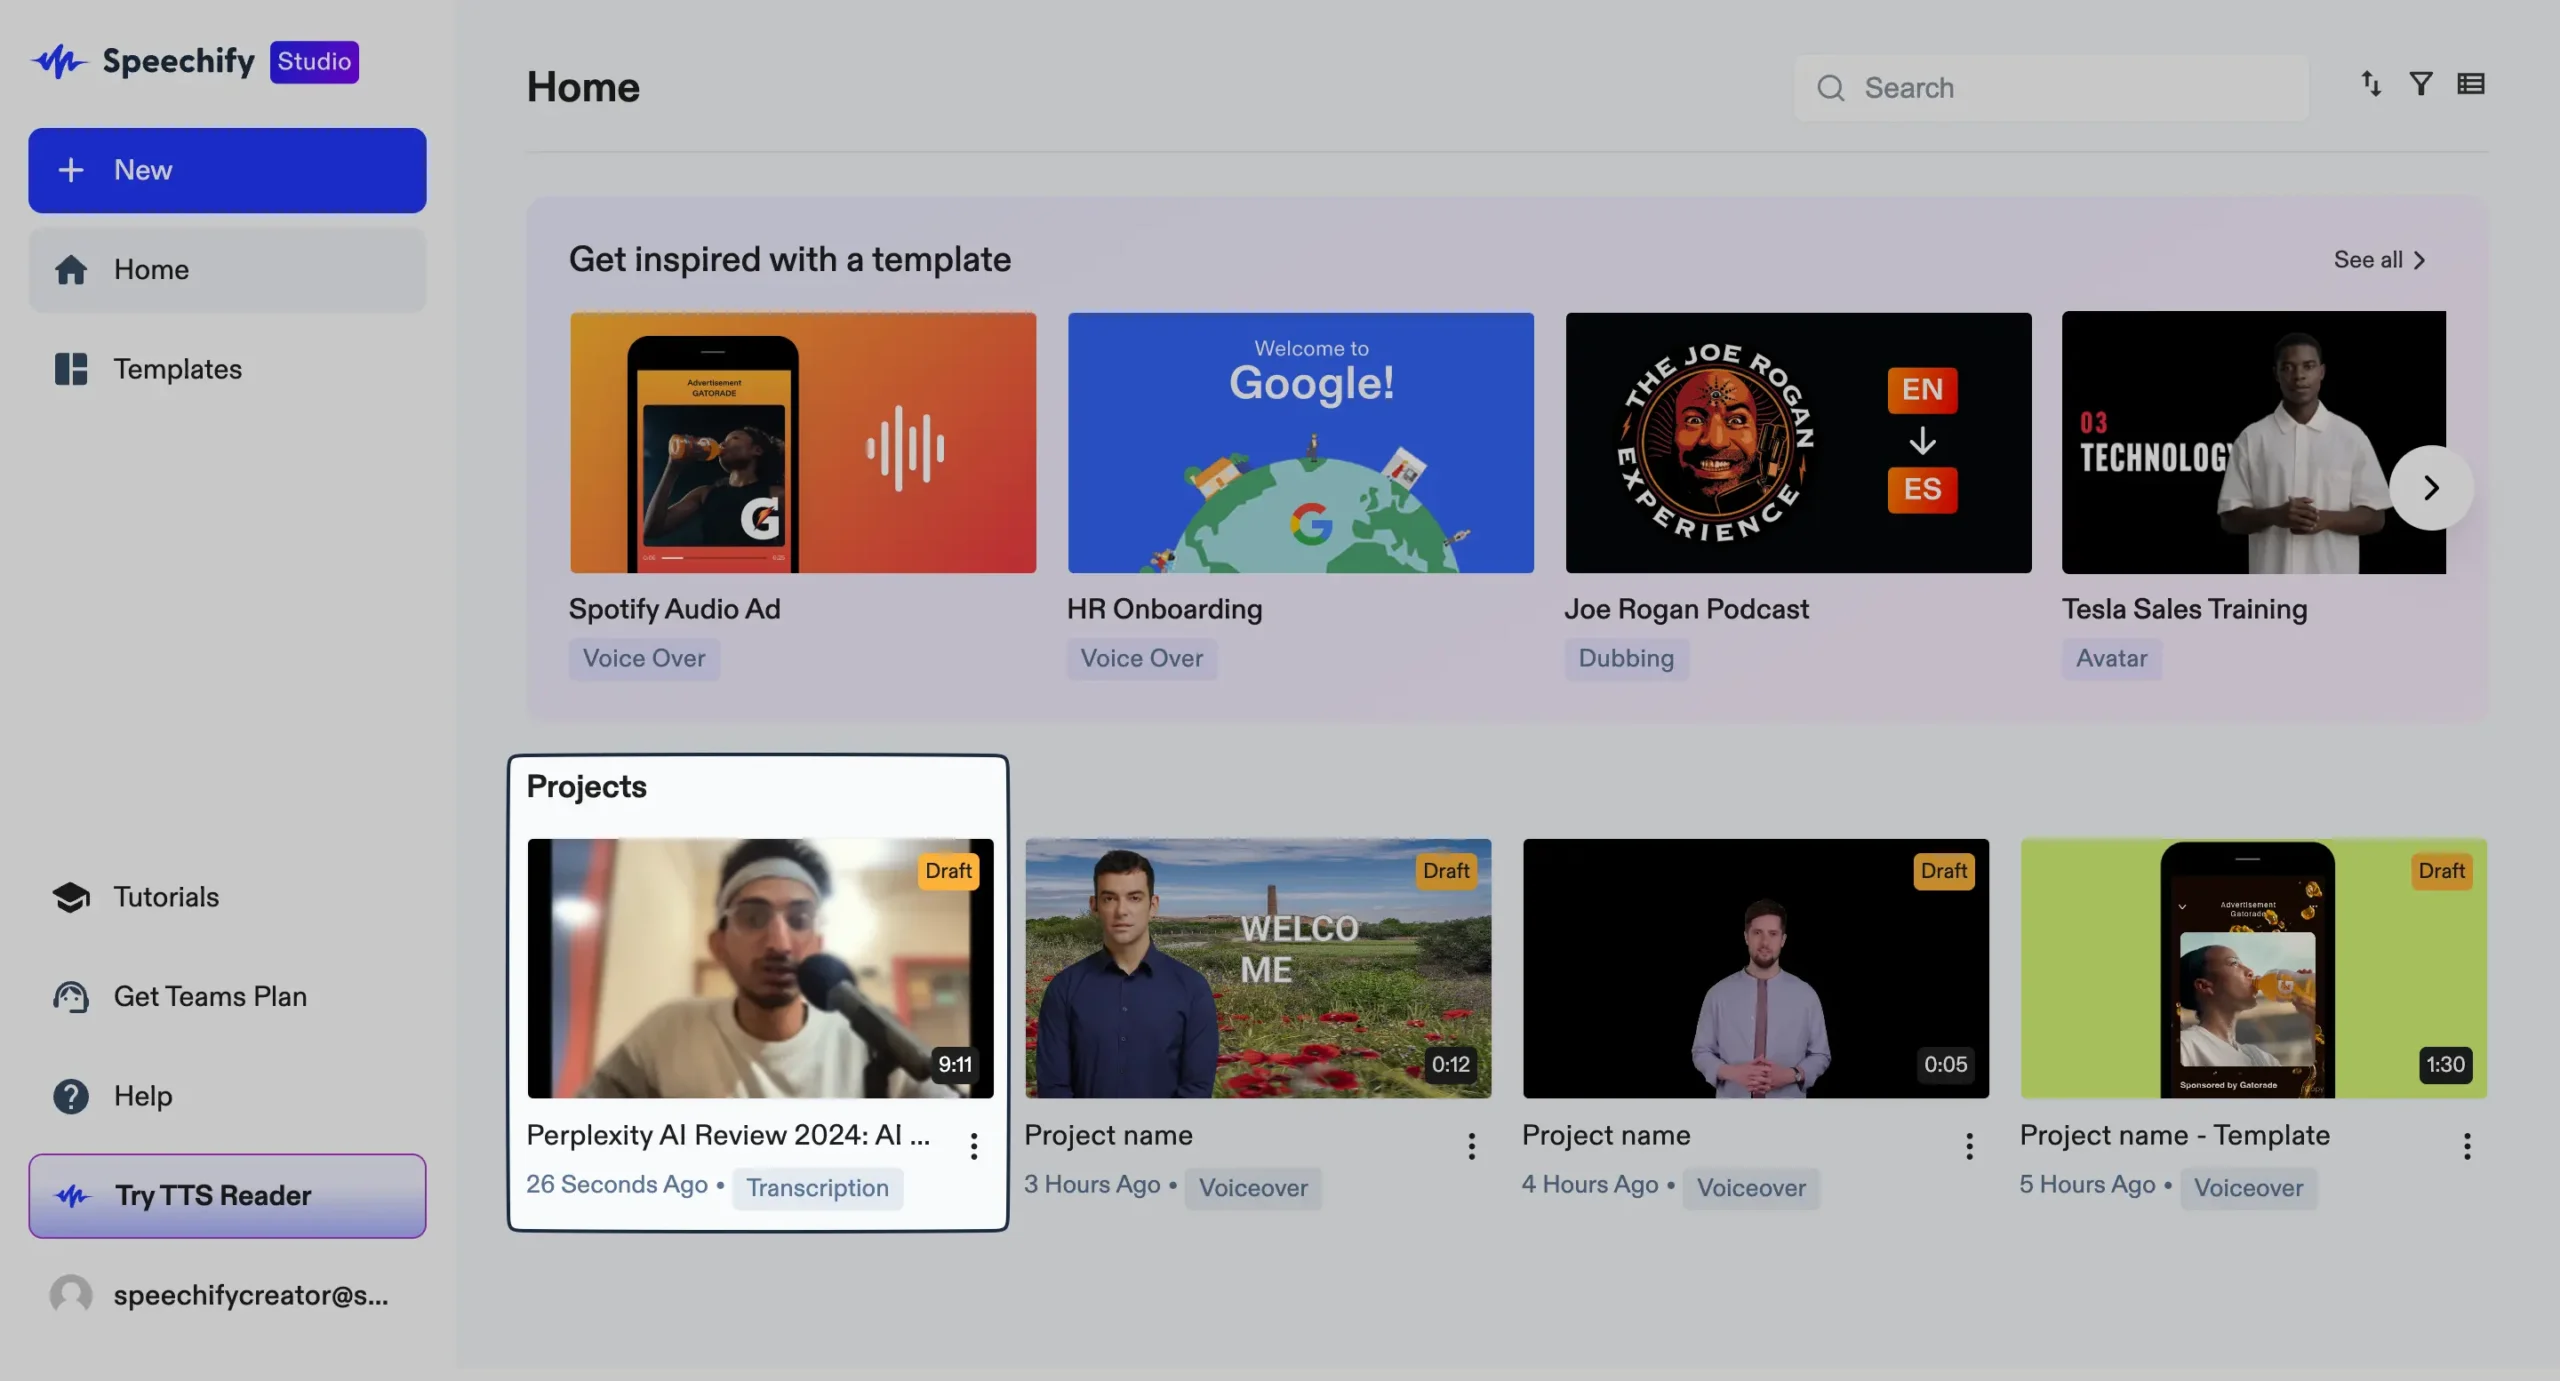Click the 9:11 duration label
The height and width of the screenshot is (1381, 2560).
955,1065
